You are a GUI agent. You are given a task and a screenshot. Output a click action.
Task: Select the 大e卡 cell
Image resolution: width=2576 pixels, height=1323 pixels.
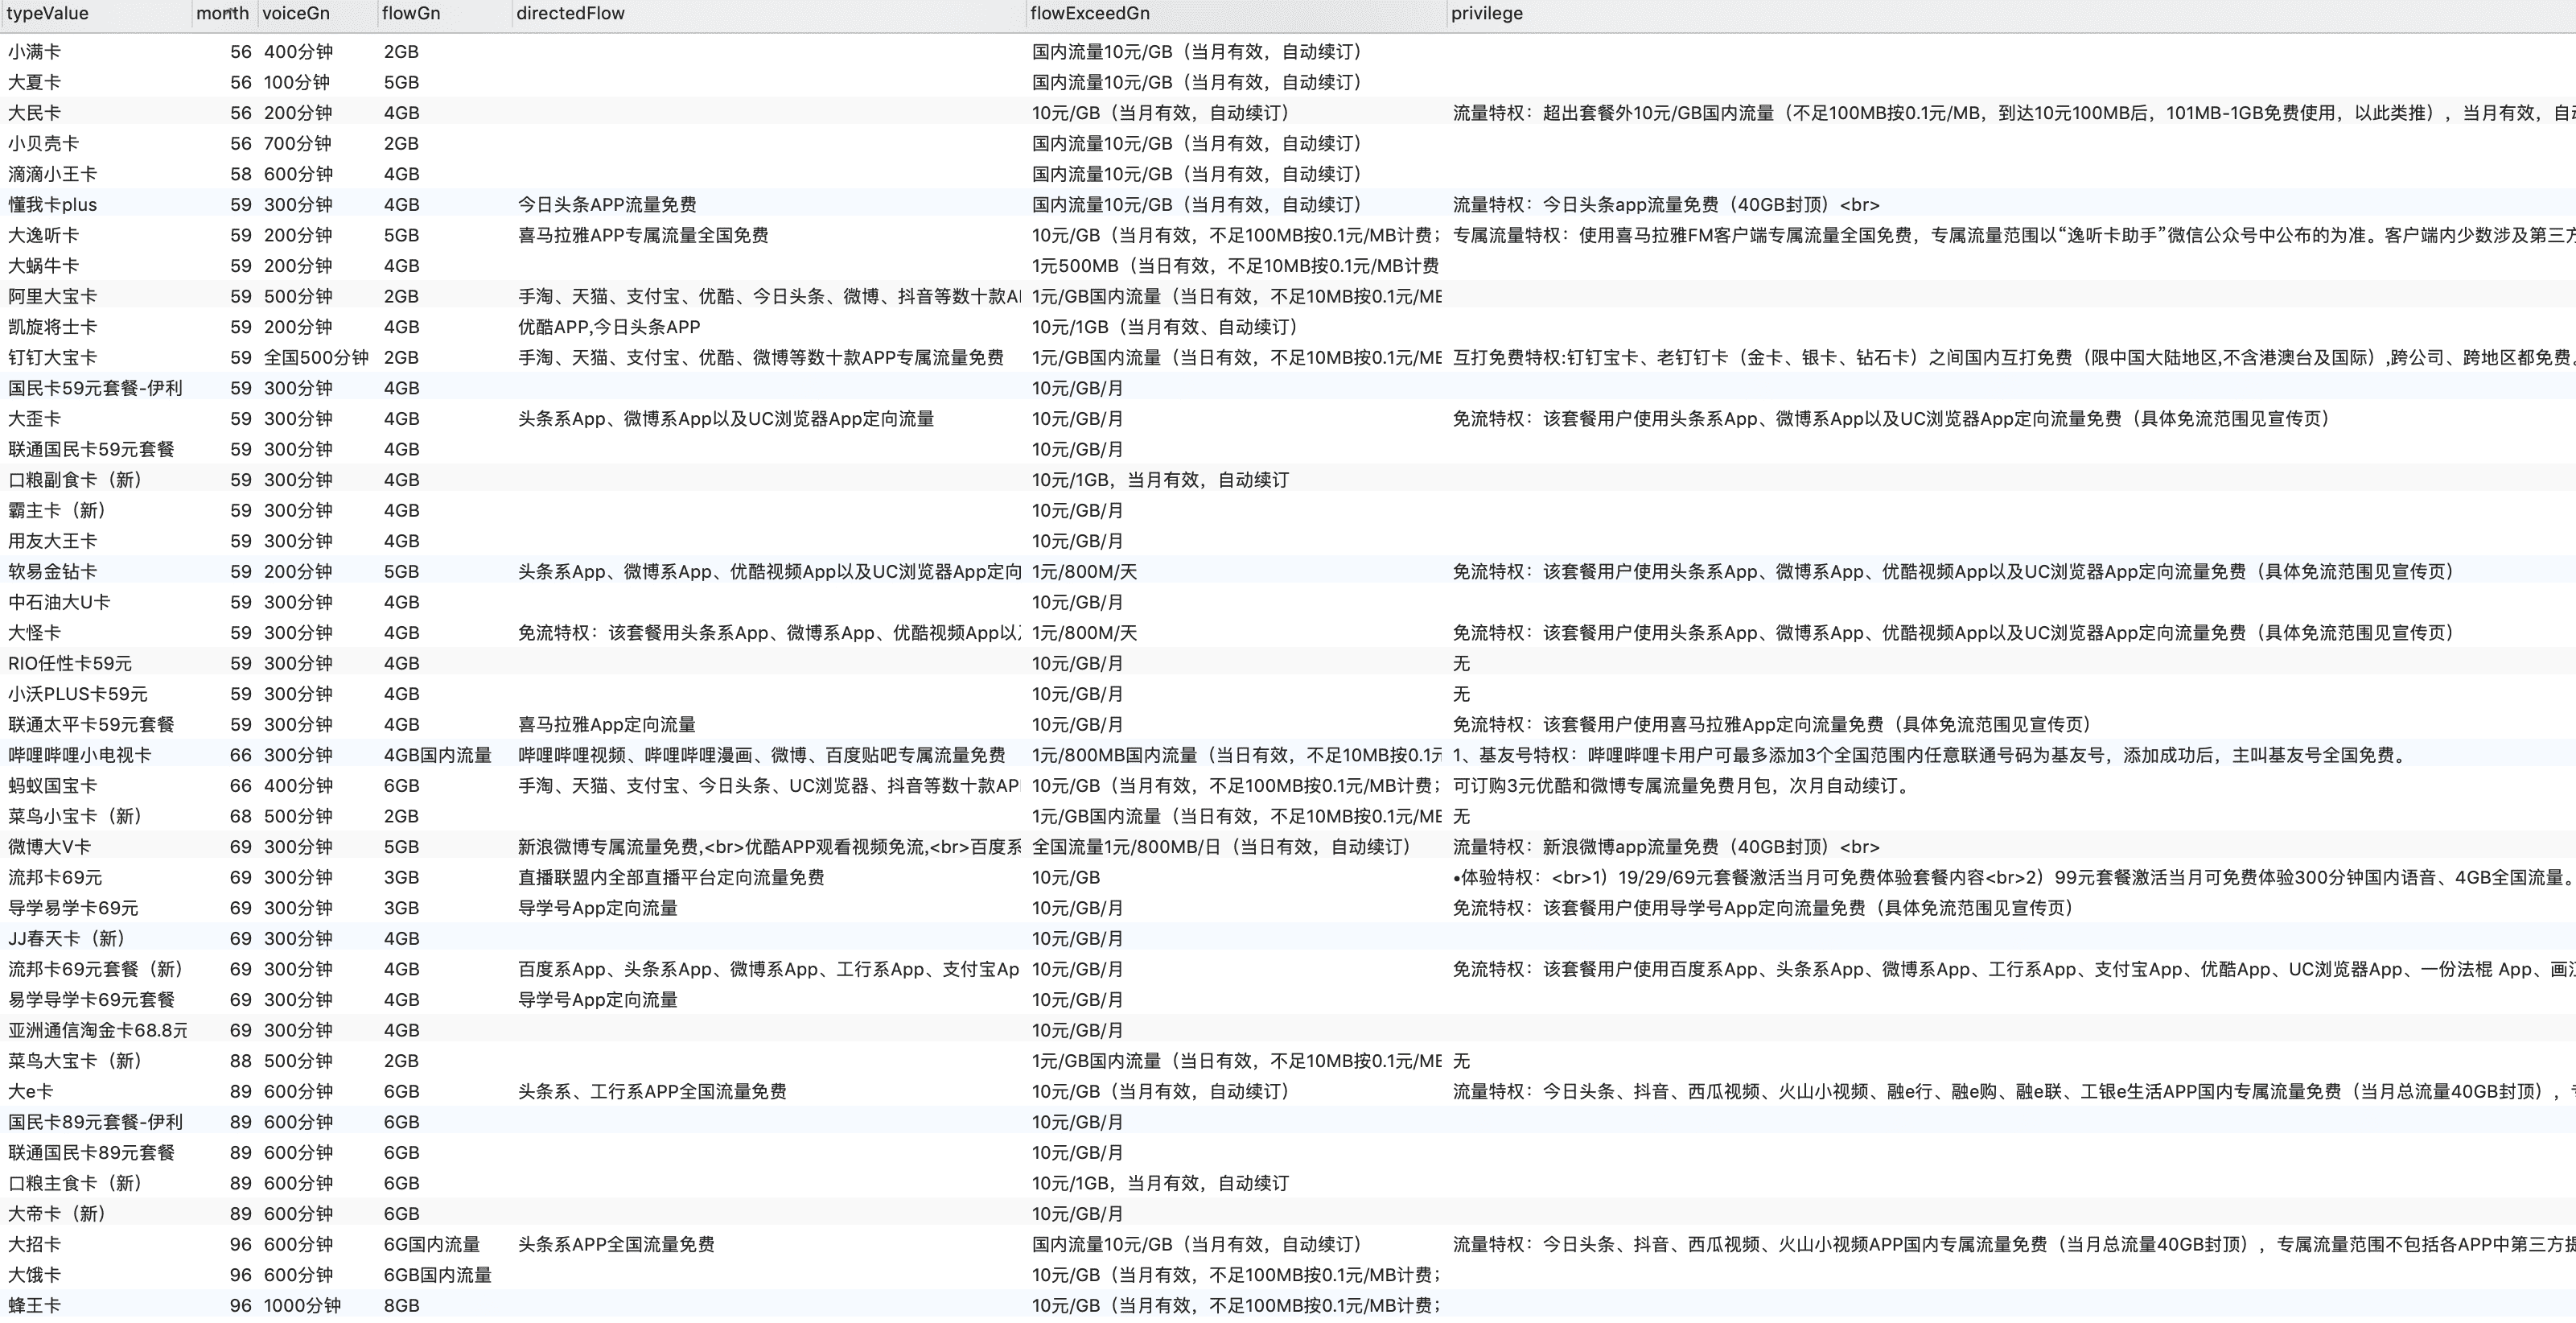(30, 1092)
